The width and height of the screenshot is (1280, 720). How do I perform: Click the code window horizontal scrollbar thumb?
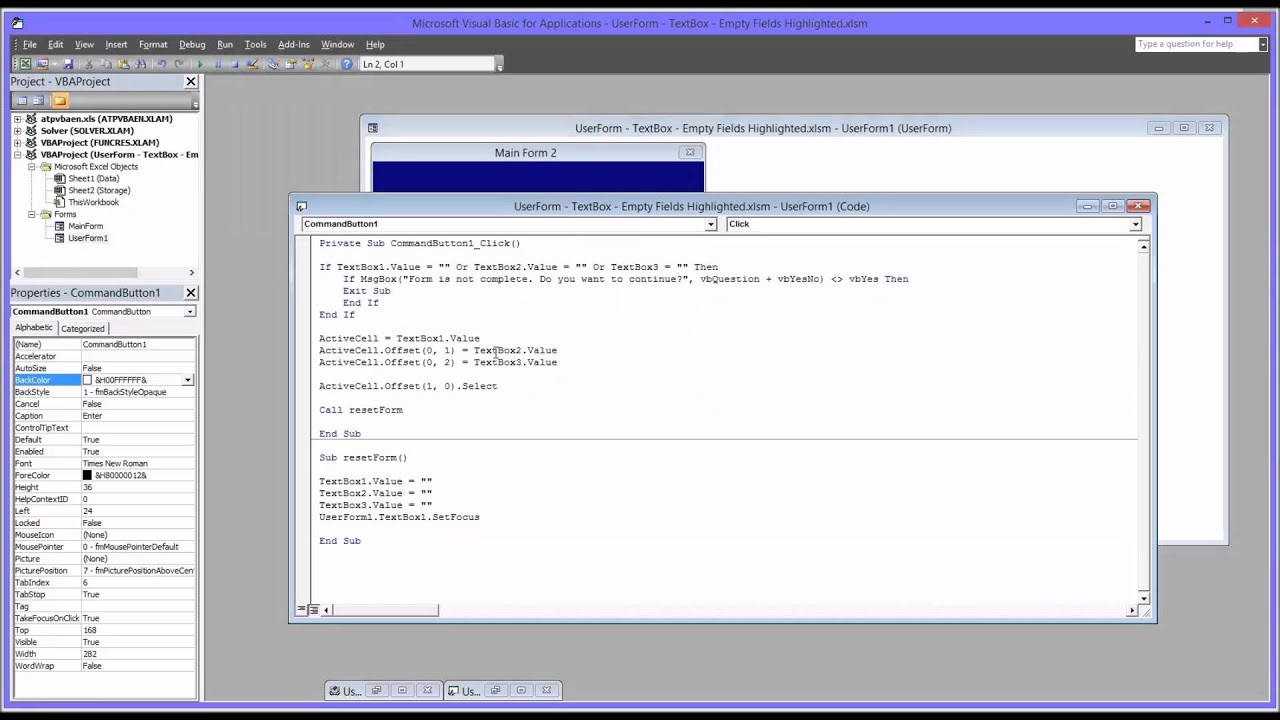coord(385,610)
